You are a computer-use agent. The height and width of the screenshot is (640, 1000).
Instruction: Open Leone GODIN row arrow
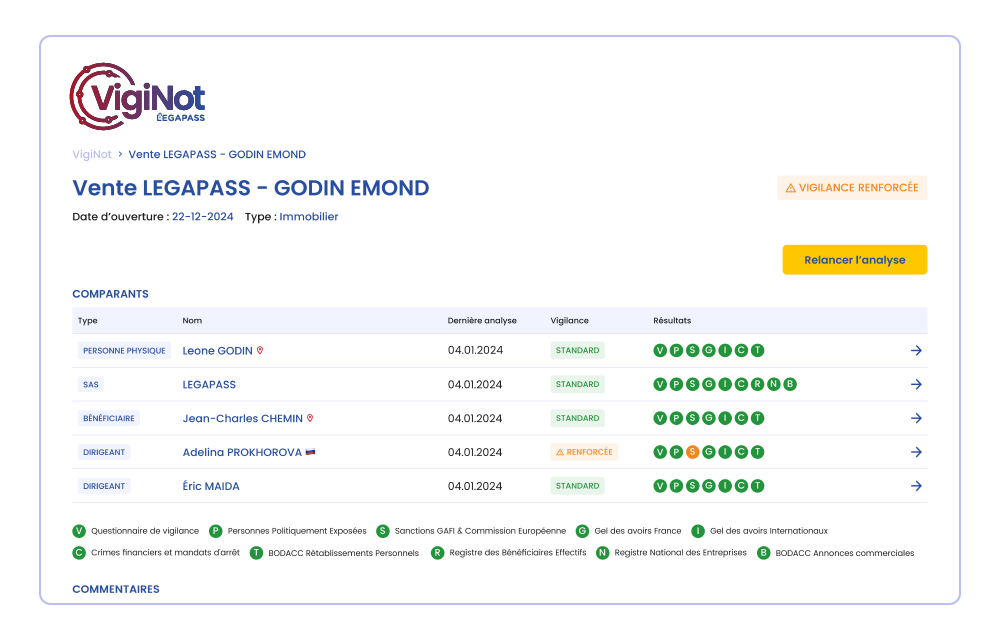click(x=916, y=351)
